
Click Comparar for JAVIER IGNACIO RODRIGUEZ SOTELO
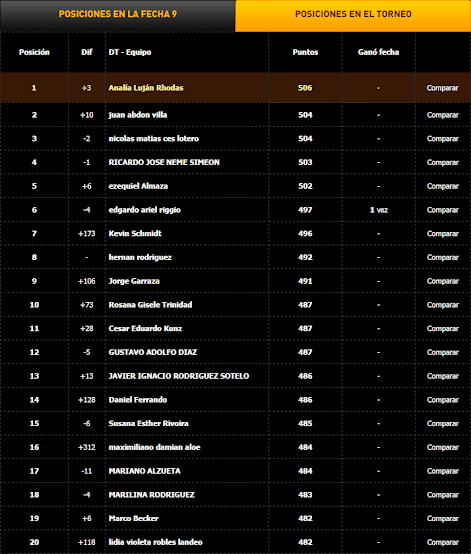[x=442, y=376]
